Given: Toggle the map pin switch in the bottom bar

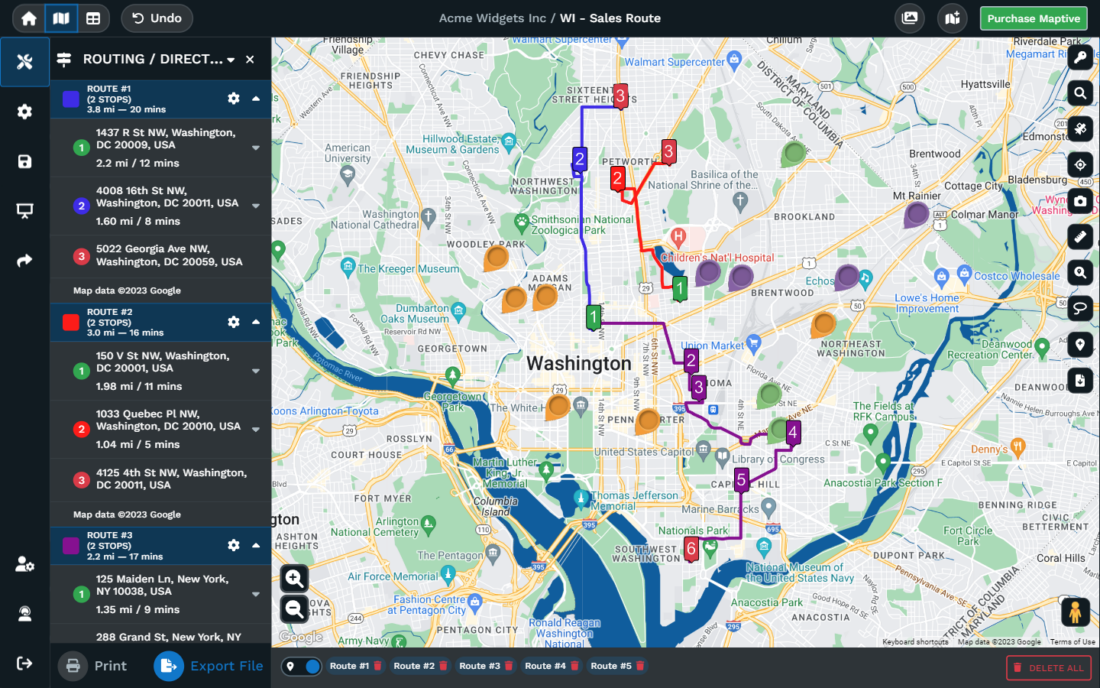Looking at the screenshot, I should click(301, 667).
